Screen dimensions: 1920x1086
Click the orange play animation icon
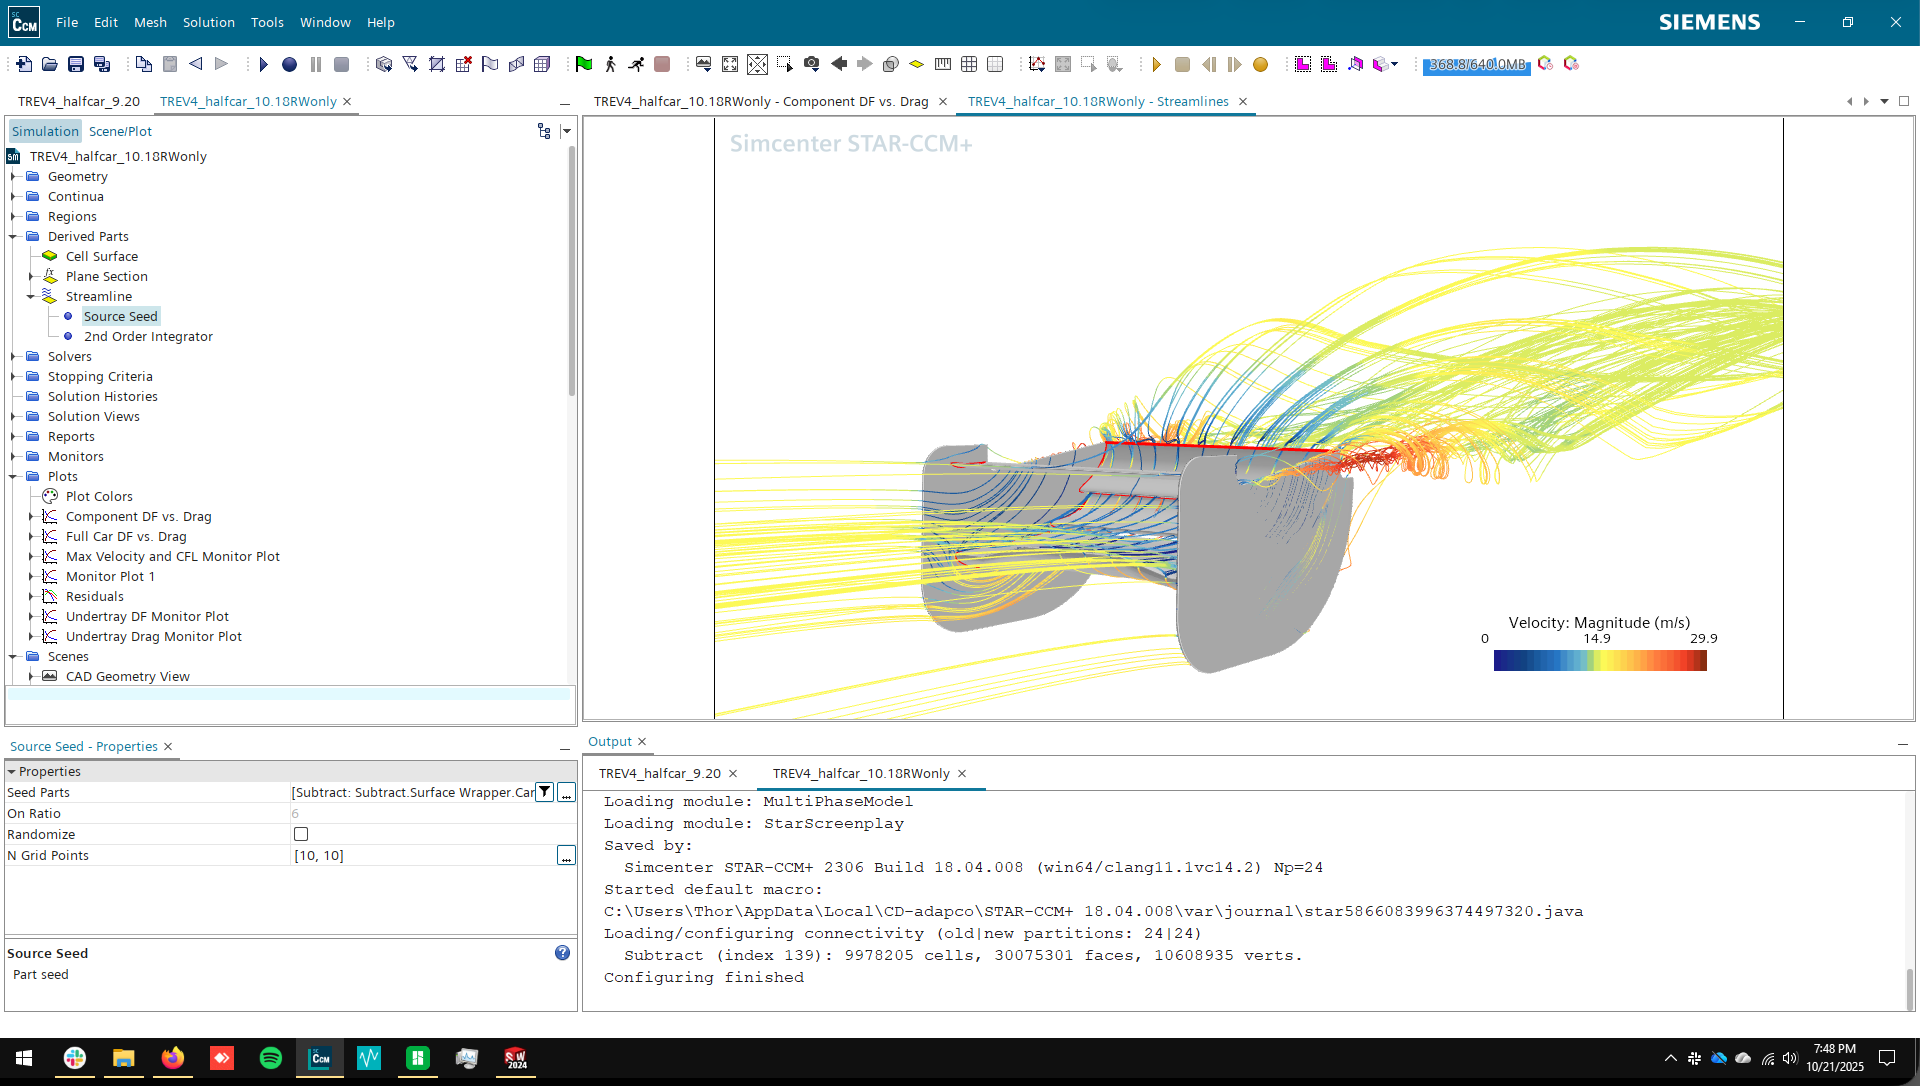[x=1156, y=65]
